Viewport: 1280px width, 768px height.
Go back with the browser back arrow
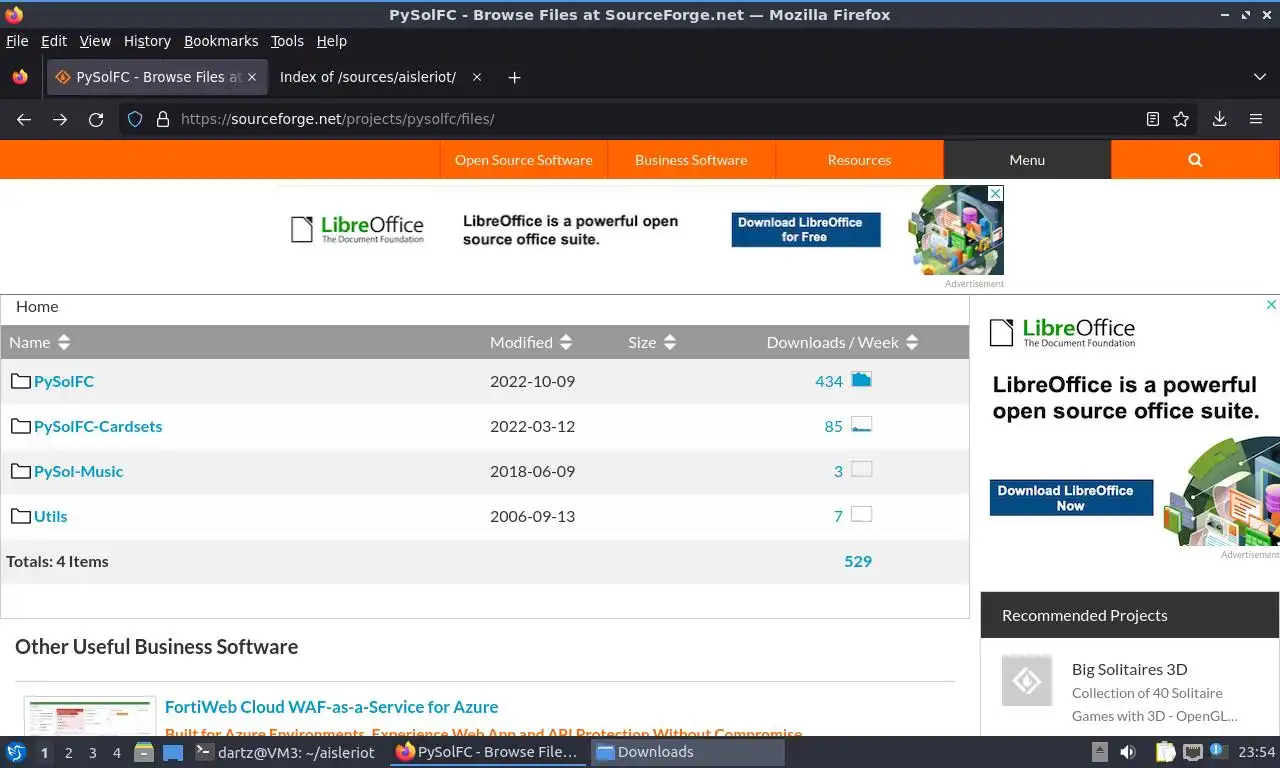pyautogui.click(x=24, y=119)
